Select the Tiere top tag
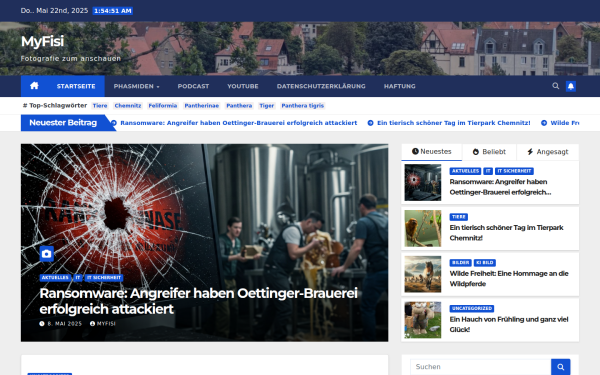The height and width of the screenshot is (375, 600). click(x=100, y=106)
